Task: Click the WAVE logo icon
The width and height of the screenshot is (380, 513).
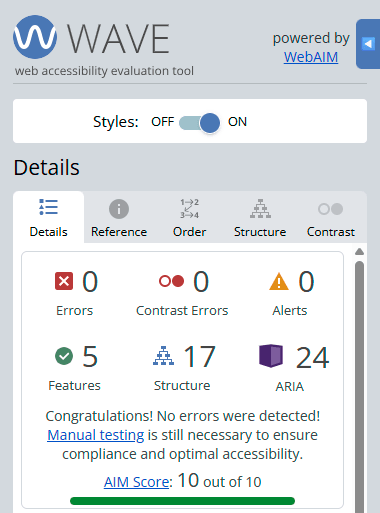Action: point(35,37)
